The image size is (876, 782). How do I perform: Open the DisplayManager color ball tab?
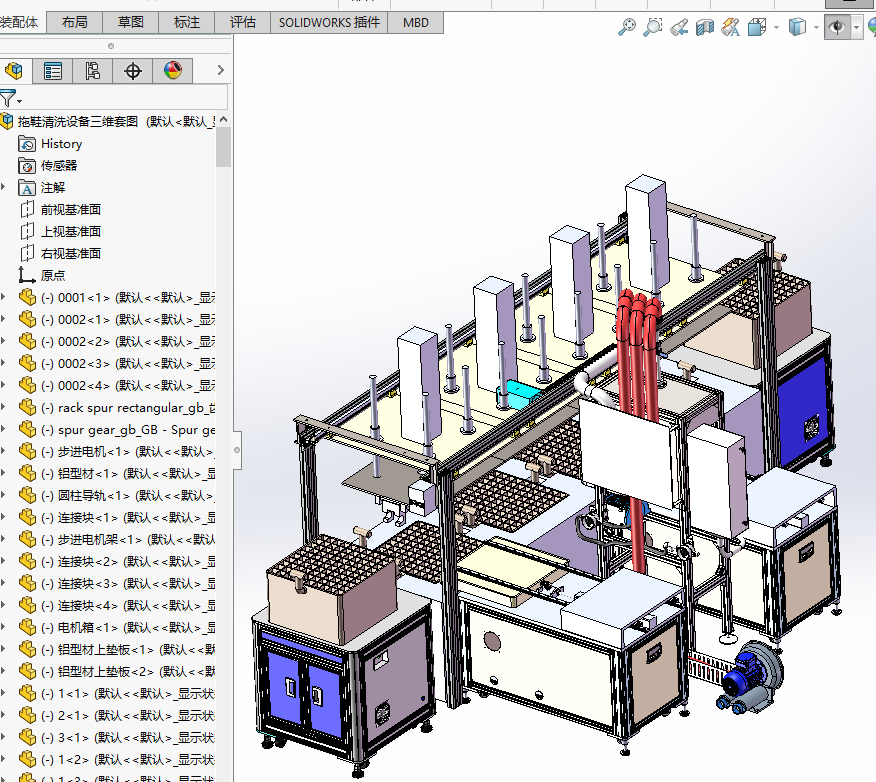(x=172, y=71)
